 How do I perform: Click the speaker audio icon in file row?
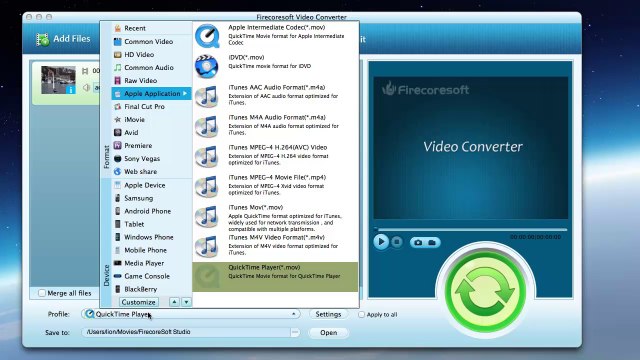(86, 87)
